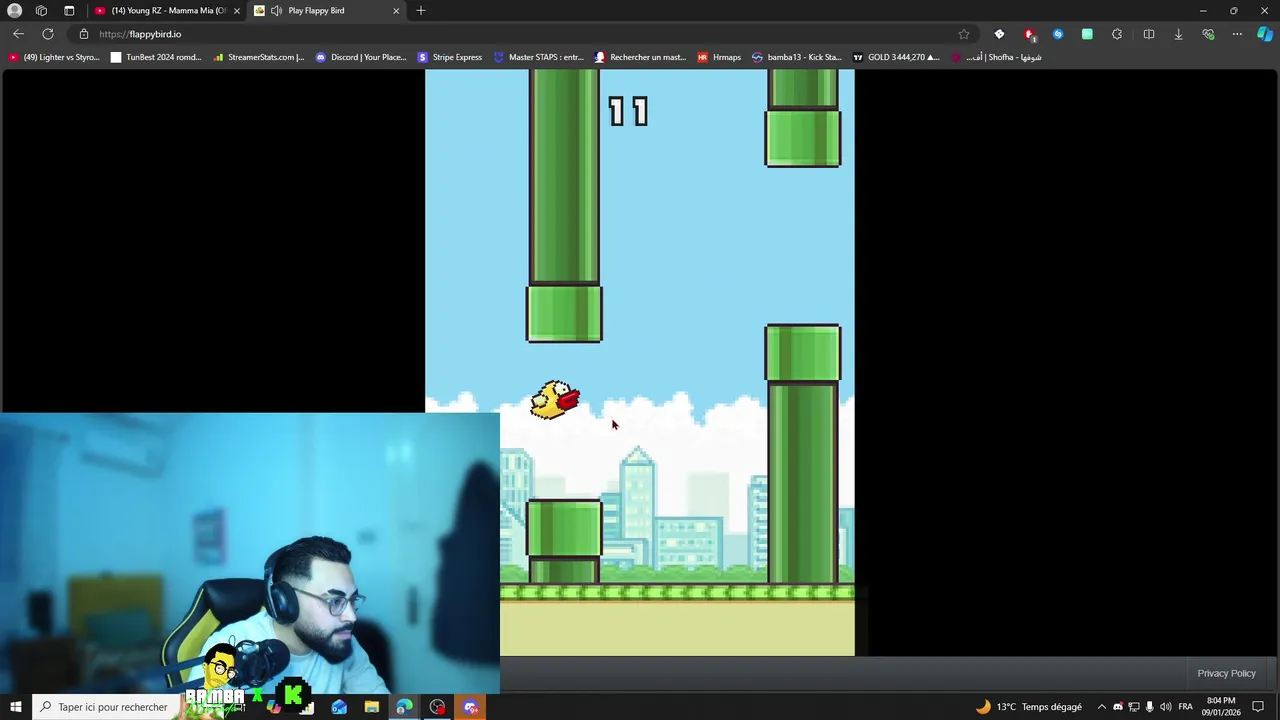This screenshot has height=720, width=1280.
Task: Open the red circular taskbar app
Action: [437, 707]
